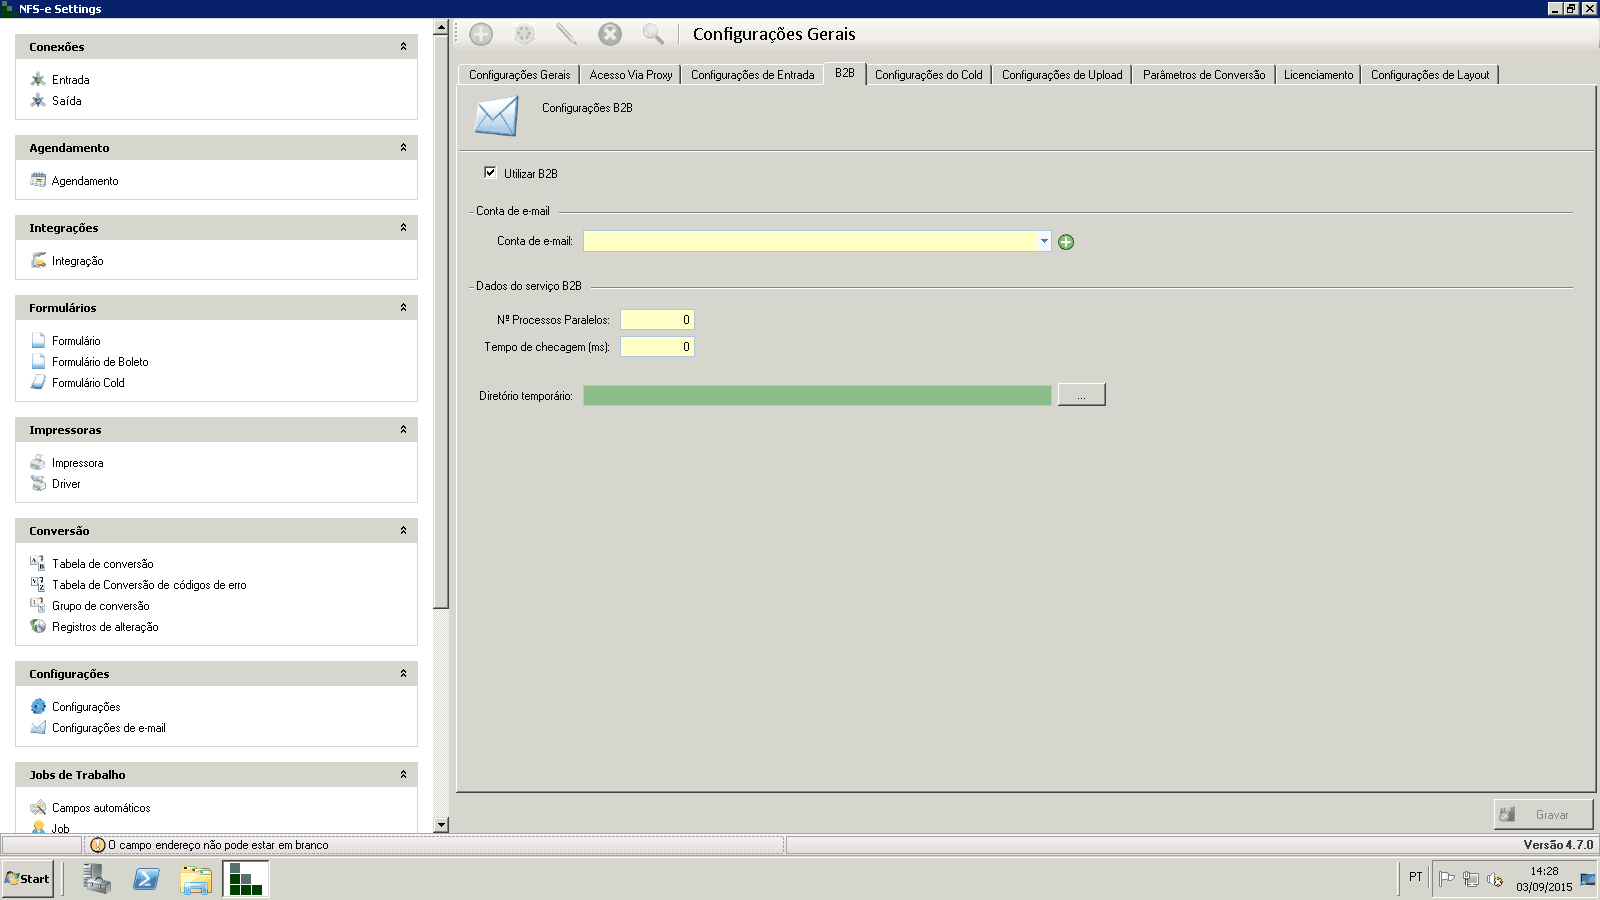Launch PowerShell from the taskbar

point(146,879)
